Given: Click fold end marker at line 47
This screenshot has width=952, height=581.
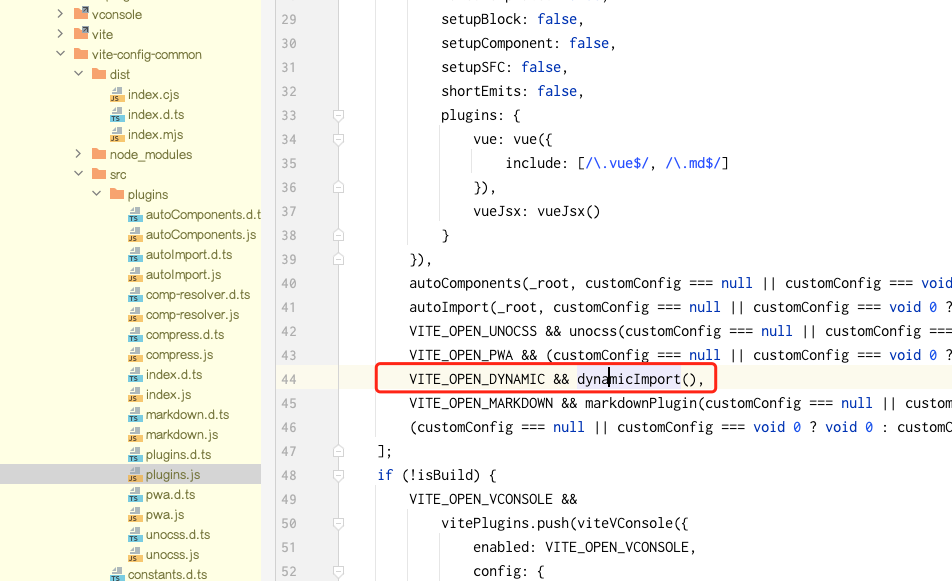Looking at the screenshot, I should tap(339, 451).
